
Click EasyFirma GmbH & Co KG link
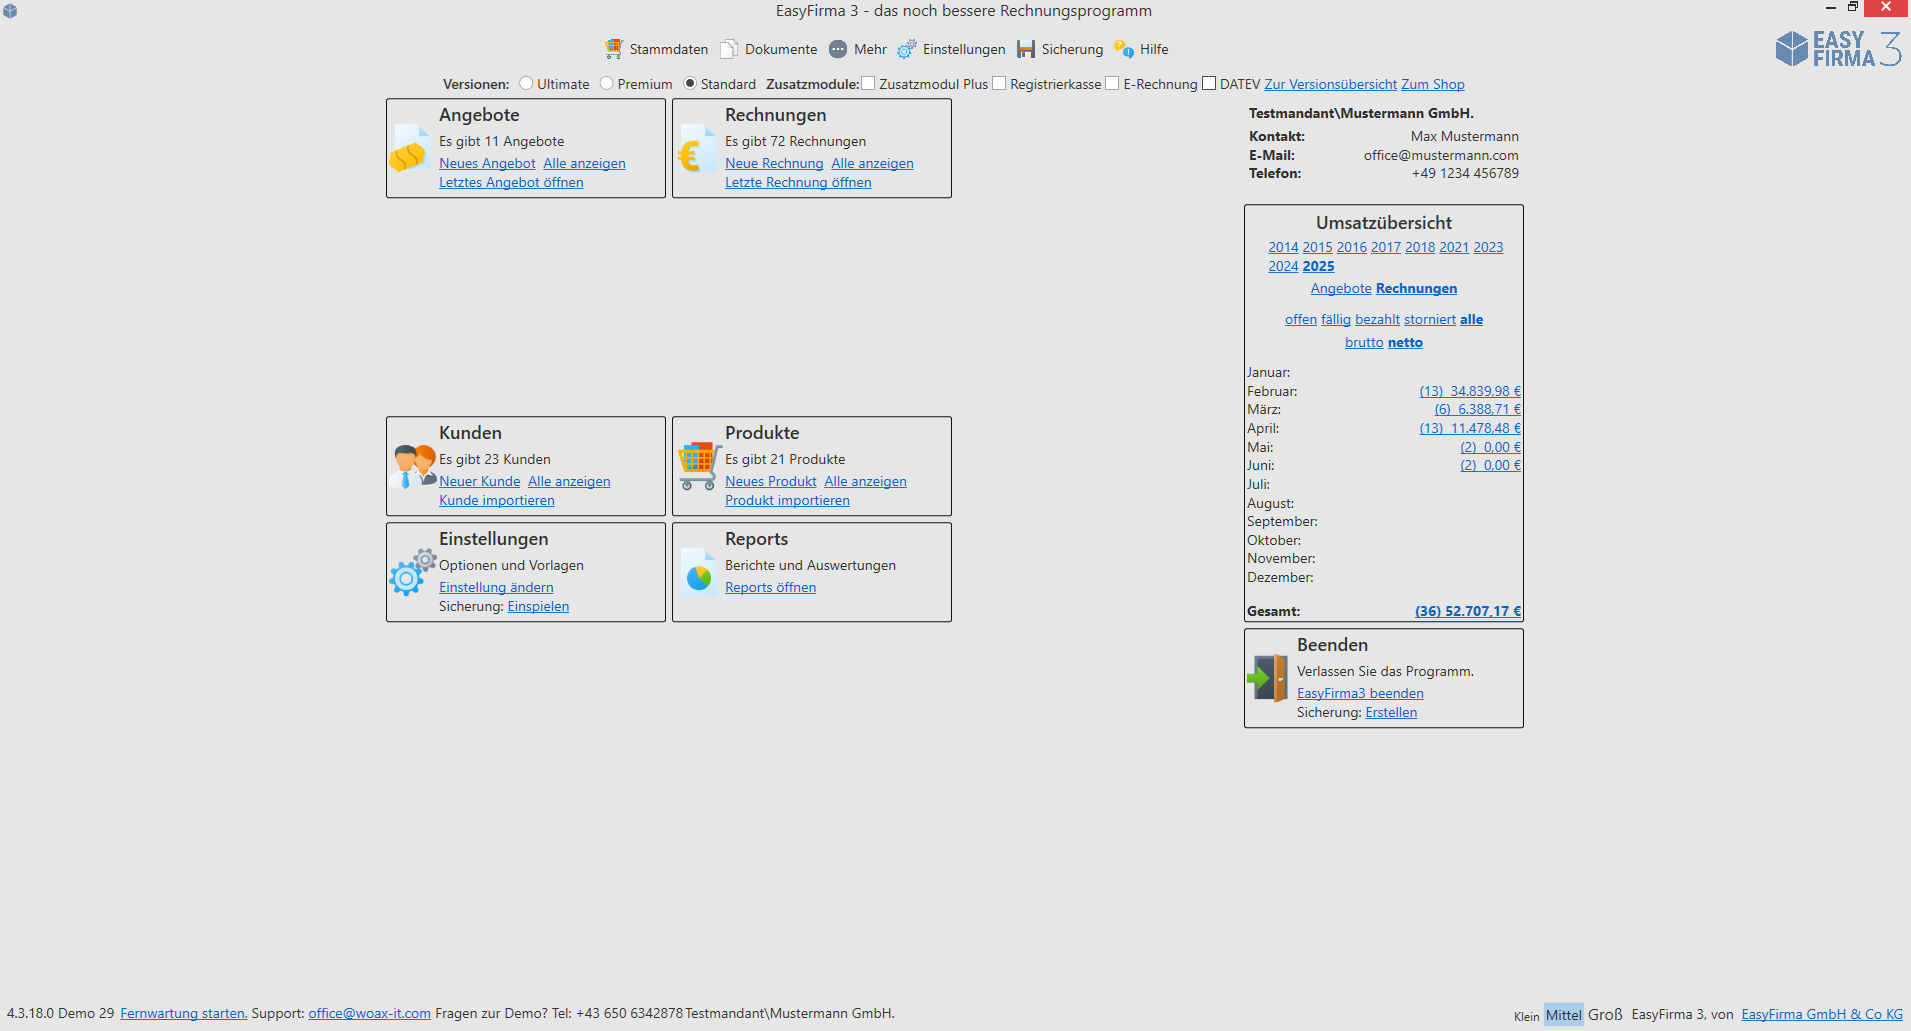[x=1822, y=1015]
